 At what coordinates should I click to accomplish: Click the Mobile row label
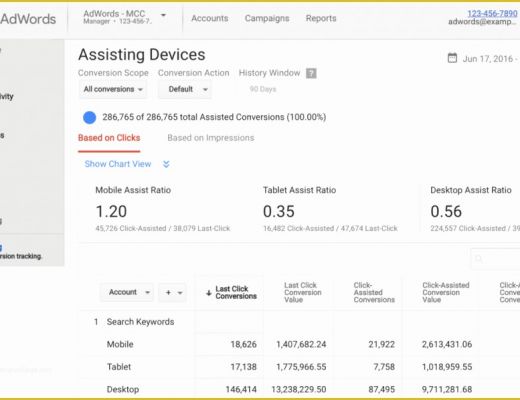(120, 344)
